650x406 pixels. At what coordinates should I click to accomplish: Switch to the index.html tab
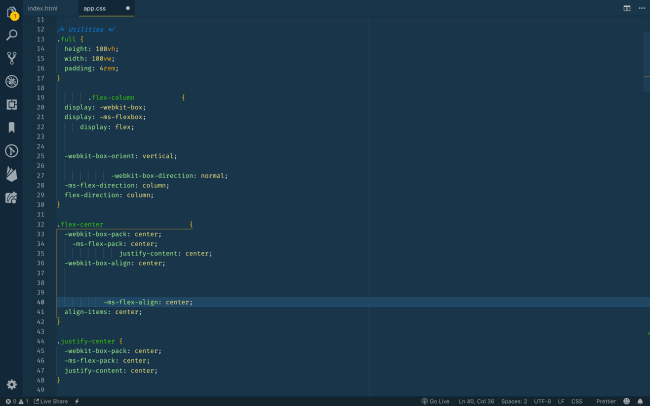42,7
